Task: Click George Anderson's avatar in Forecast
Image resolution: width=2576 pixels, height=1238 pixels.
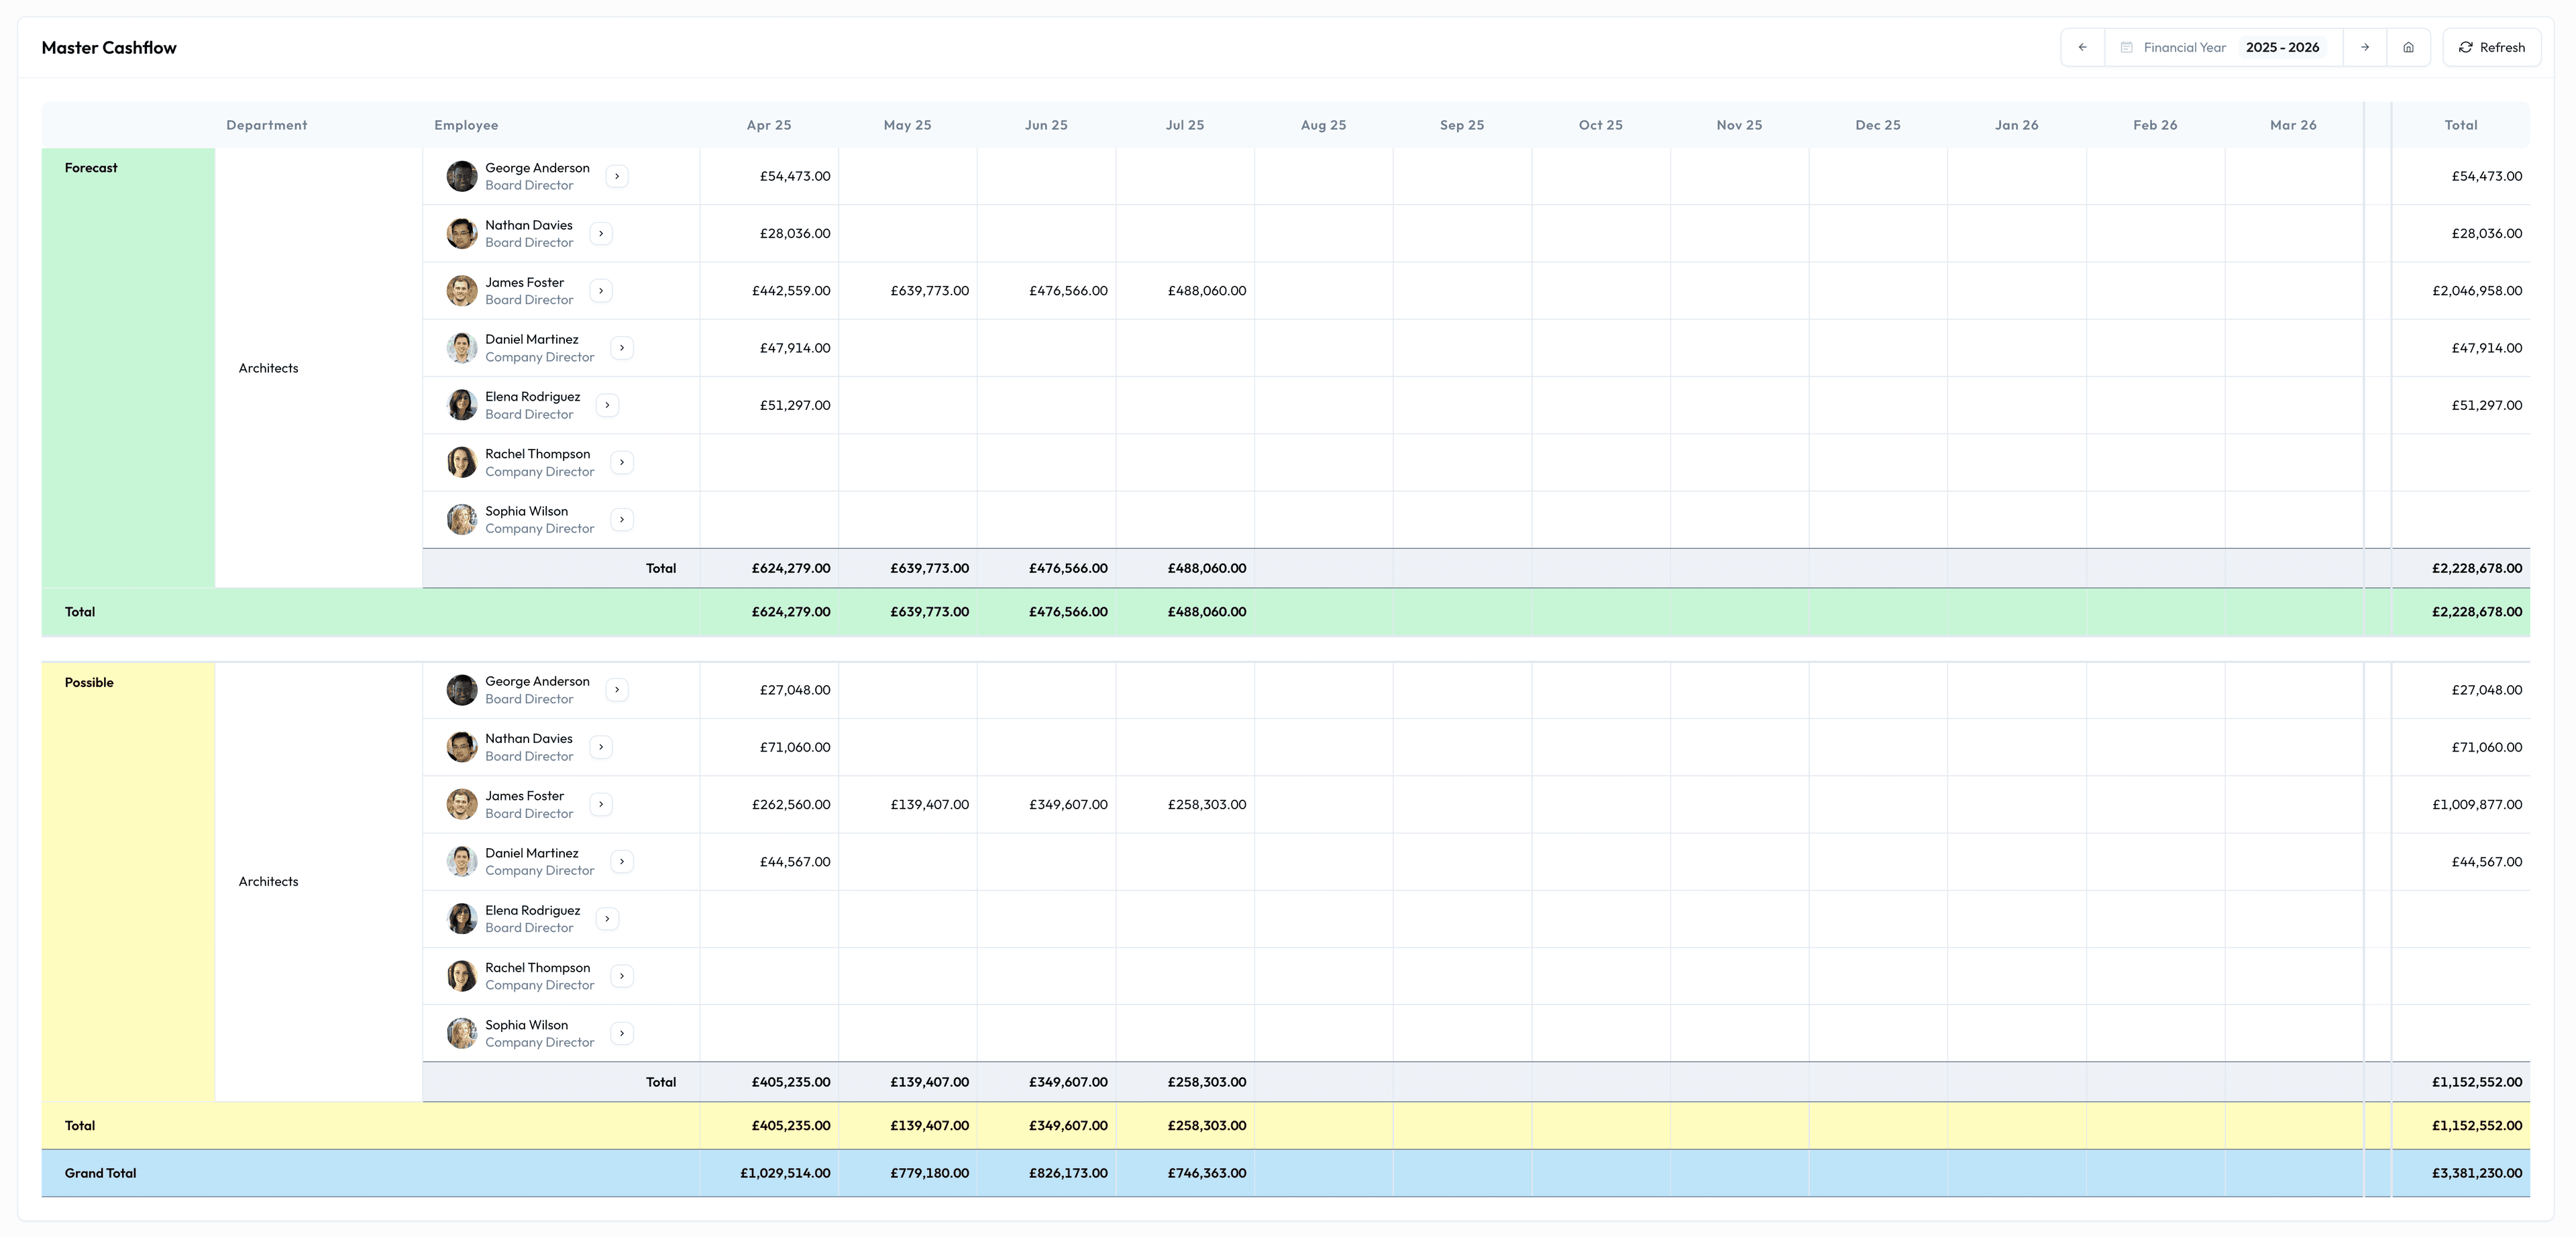Action: pos(461,176)
